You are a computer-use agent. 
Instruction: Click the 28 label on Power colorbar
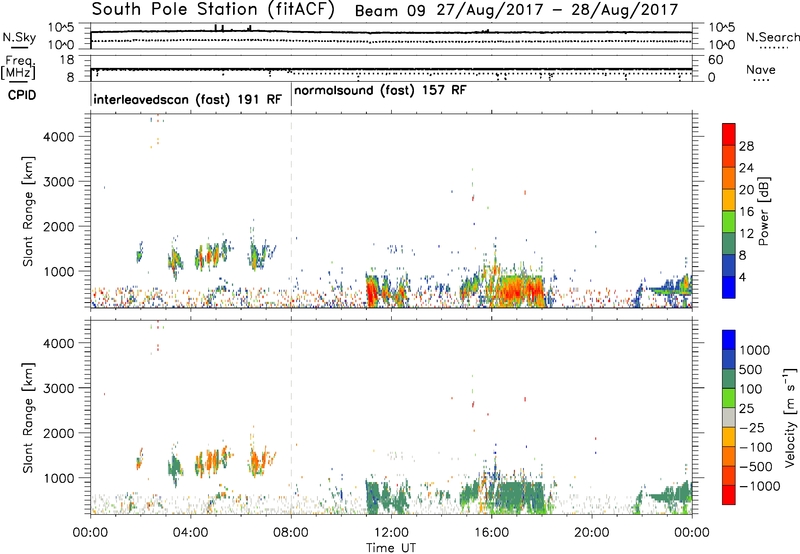[746, 146]
